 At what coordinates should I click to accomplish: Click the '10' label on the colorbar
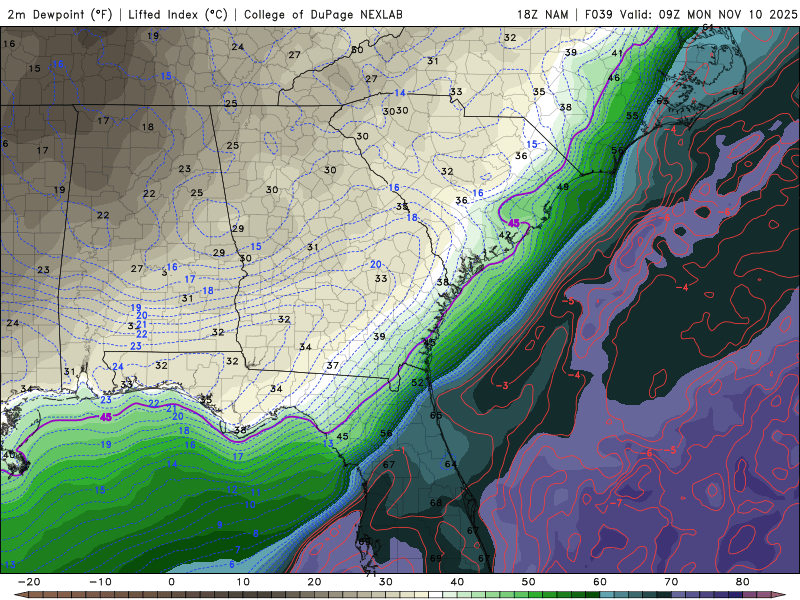(x=243, y=582)
